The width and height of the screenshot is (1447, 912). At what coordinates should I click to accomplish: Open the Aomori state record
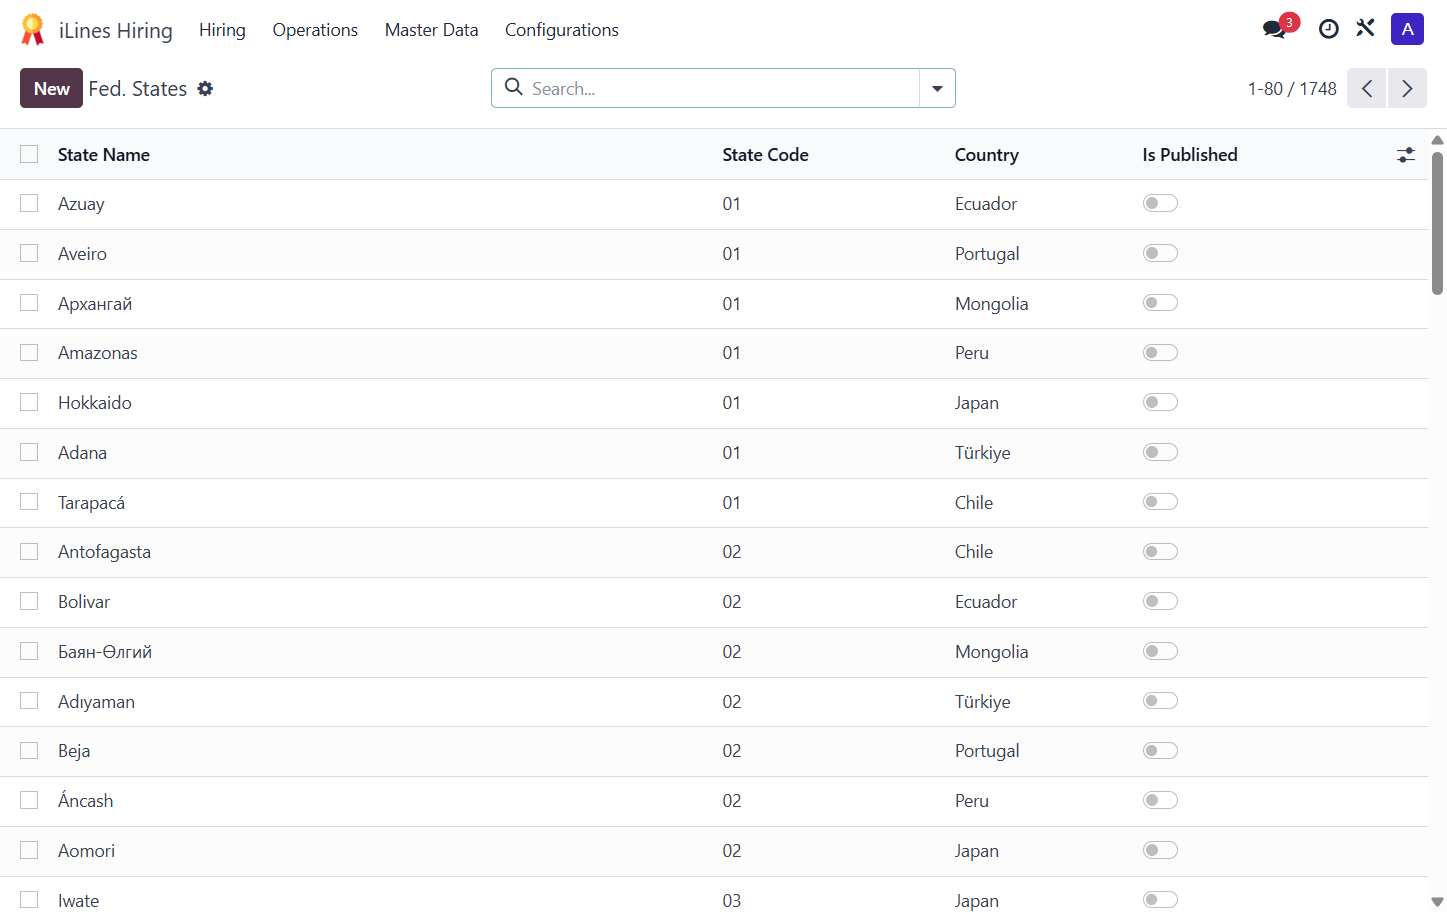pos(86,851)
